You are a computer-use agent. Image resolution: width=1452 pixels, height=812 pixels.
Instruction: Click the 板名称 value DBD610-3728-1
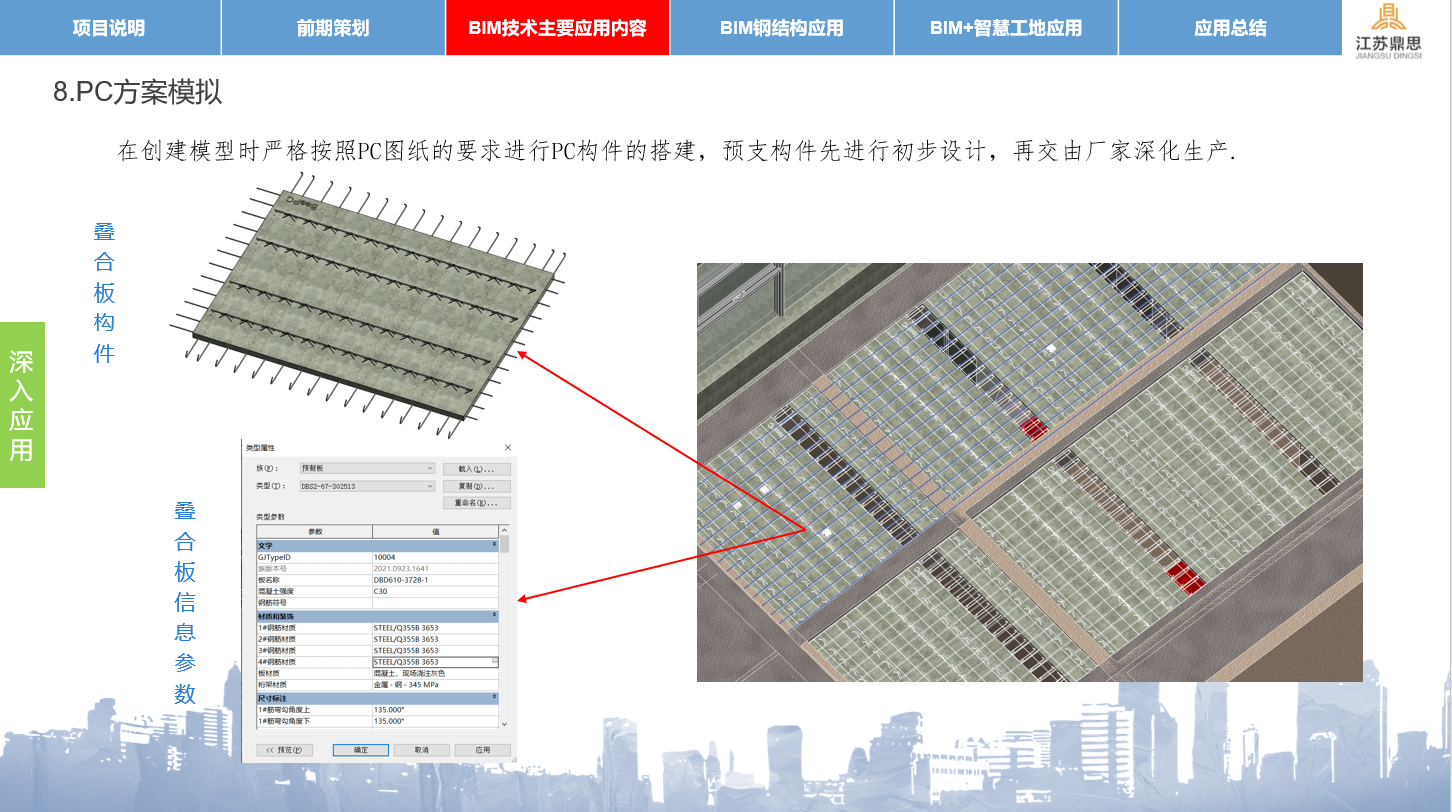coord(401,580)
